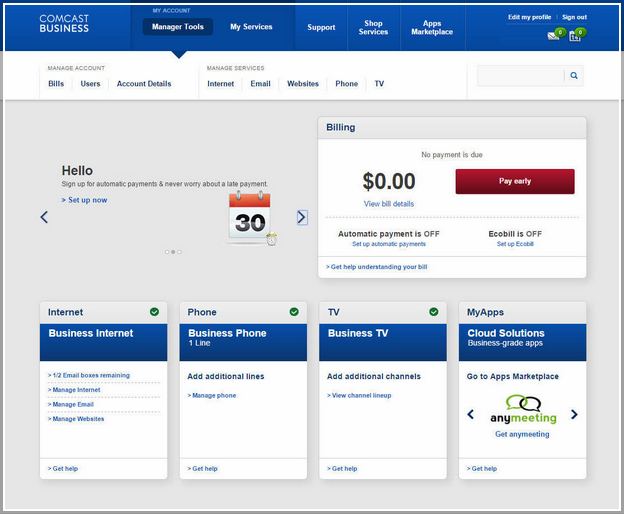Click Add additional channels
Screen dimensions: 624x514
point(374,376)
